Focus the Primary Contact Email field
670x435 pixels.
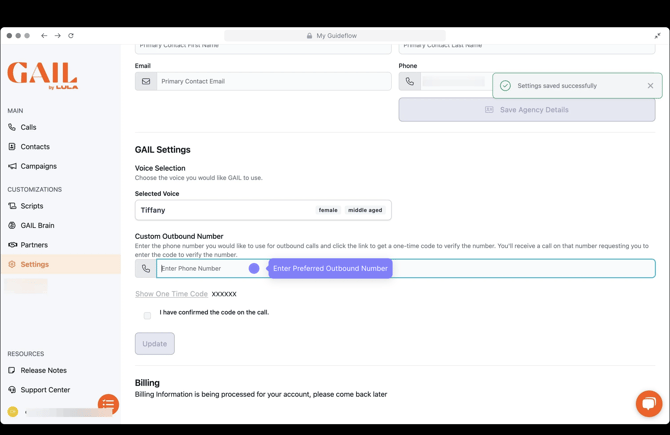point(274,81)
